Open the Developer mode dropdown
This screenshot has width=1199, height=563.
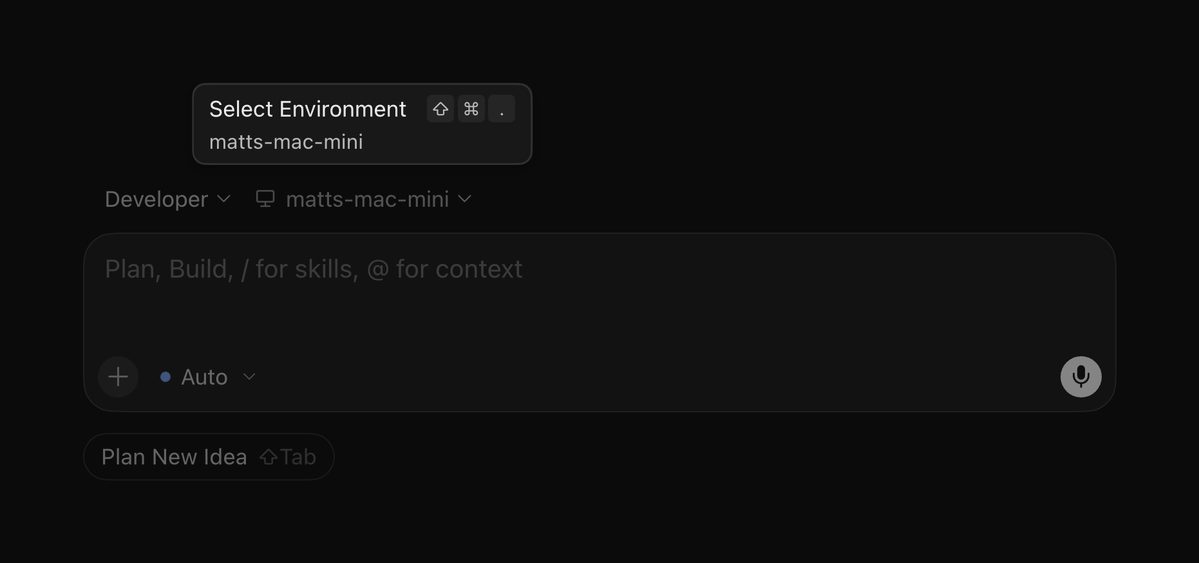[x=167, y=199]
